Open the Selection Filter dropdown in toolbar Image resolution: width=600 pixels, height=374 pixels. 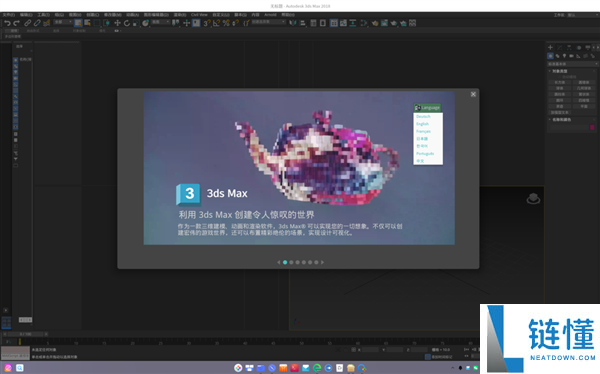click(63, 22)
